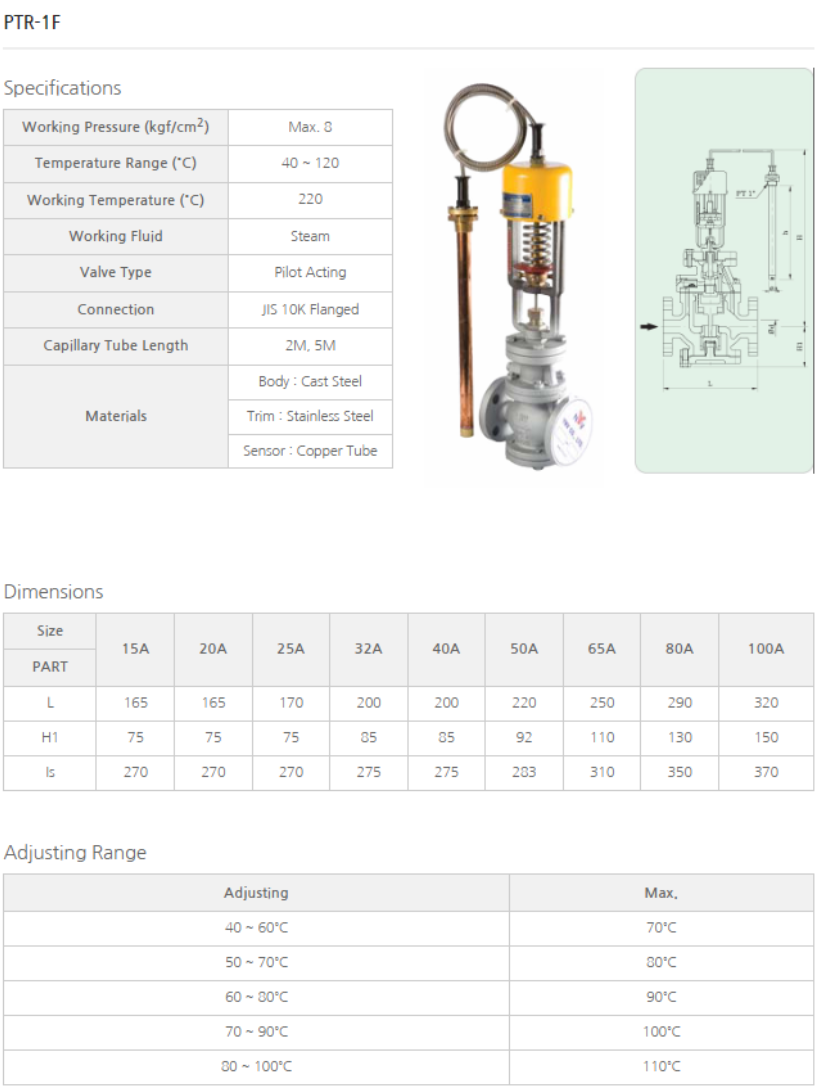This screenshot has height=1091, width=818.
Task: Click the Body : Cast Steel cell
Action: coord(310,381)
